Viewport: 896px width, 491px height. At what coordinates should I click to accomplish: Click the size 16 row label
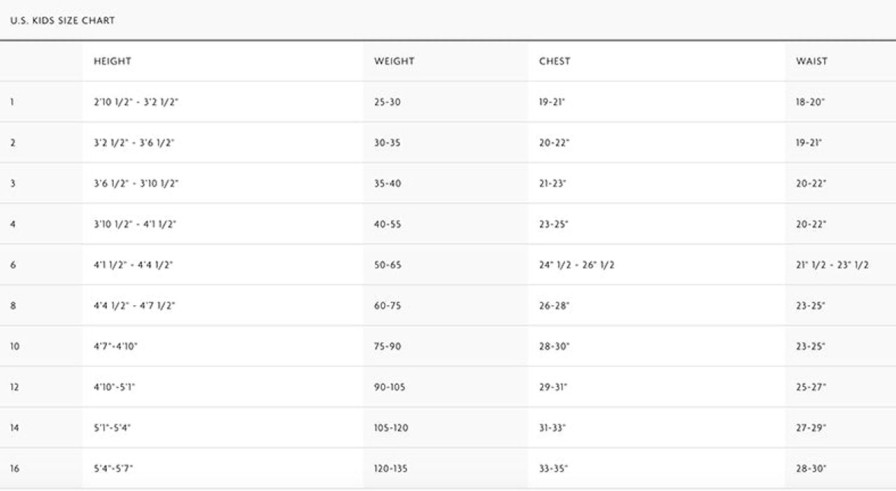tap(14, 469)
